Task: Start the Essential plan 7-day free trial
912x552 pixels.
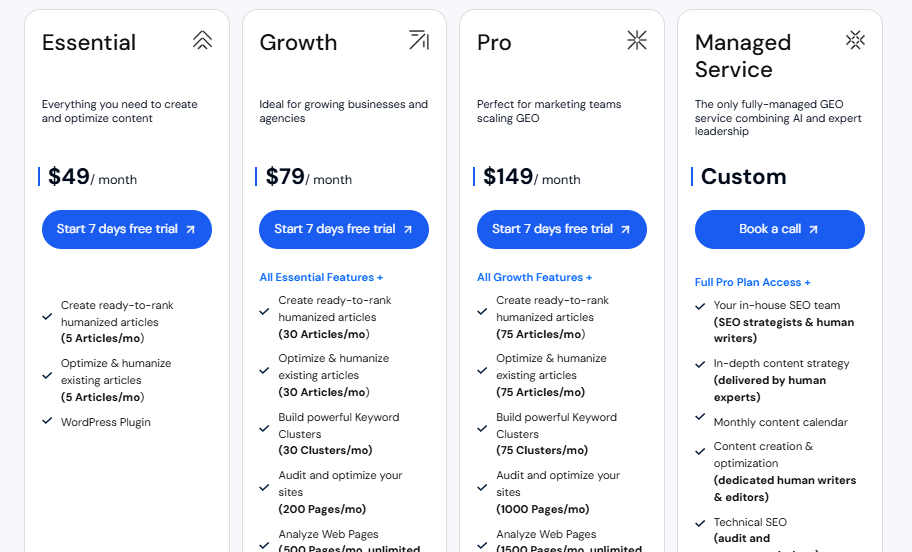Action: coord(127,229)
